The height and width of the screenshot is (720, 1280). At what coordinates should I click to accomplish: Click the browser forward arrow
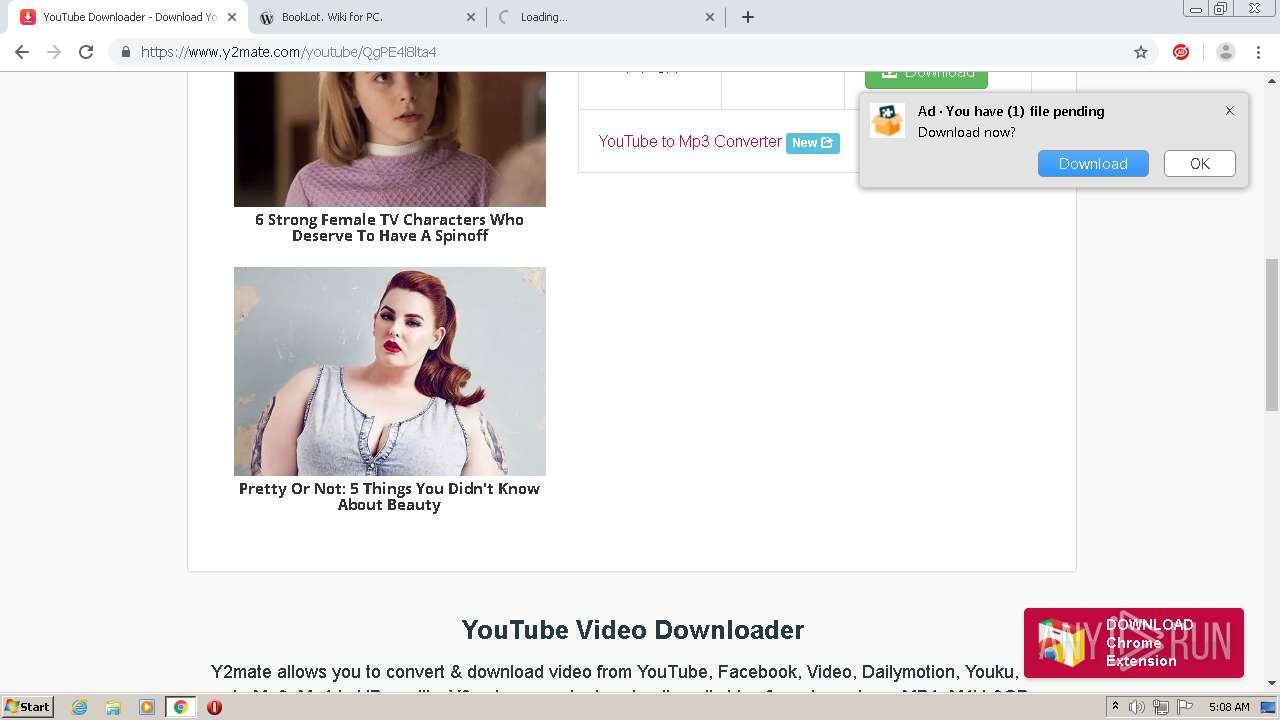click(x=54, y=52)
